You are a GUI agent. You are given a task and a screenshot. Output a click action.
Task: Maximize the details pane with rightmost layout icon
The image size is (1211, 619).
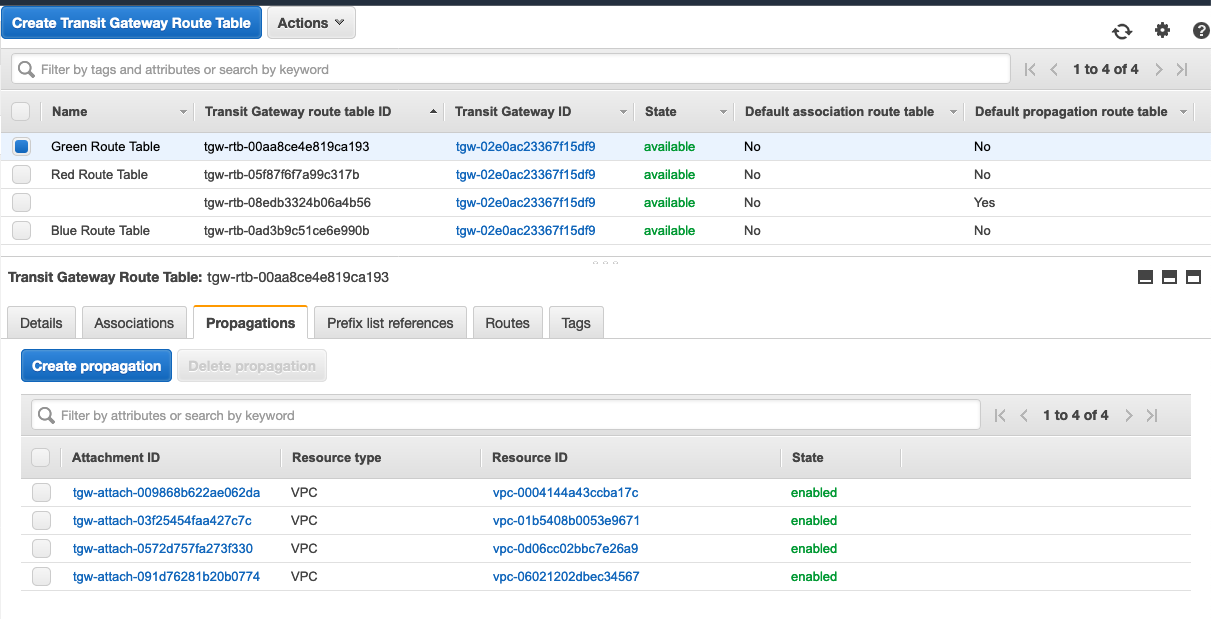[1193, 277]
